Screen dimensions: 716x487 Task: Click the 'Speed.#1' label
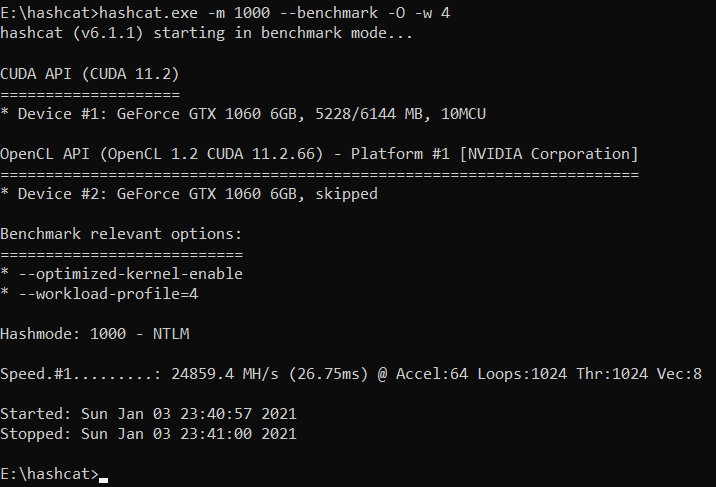36,374
